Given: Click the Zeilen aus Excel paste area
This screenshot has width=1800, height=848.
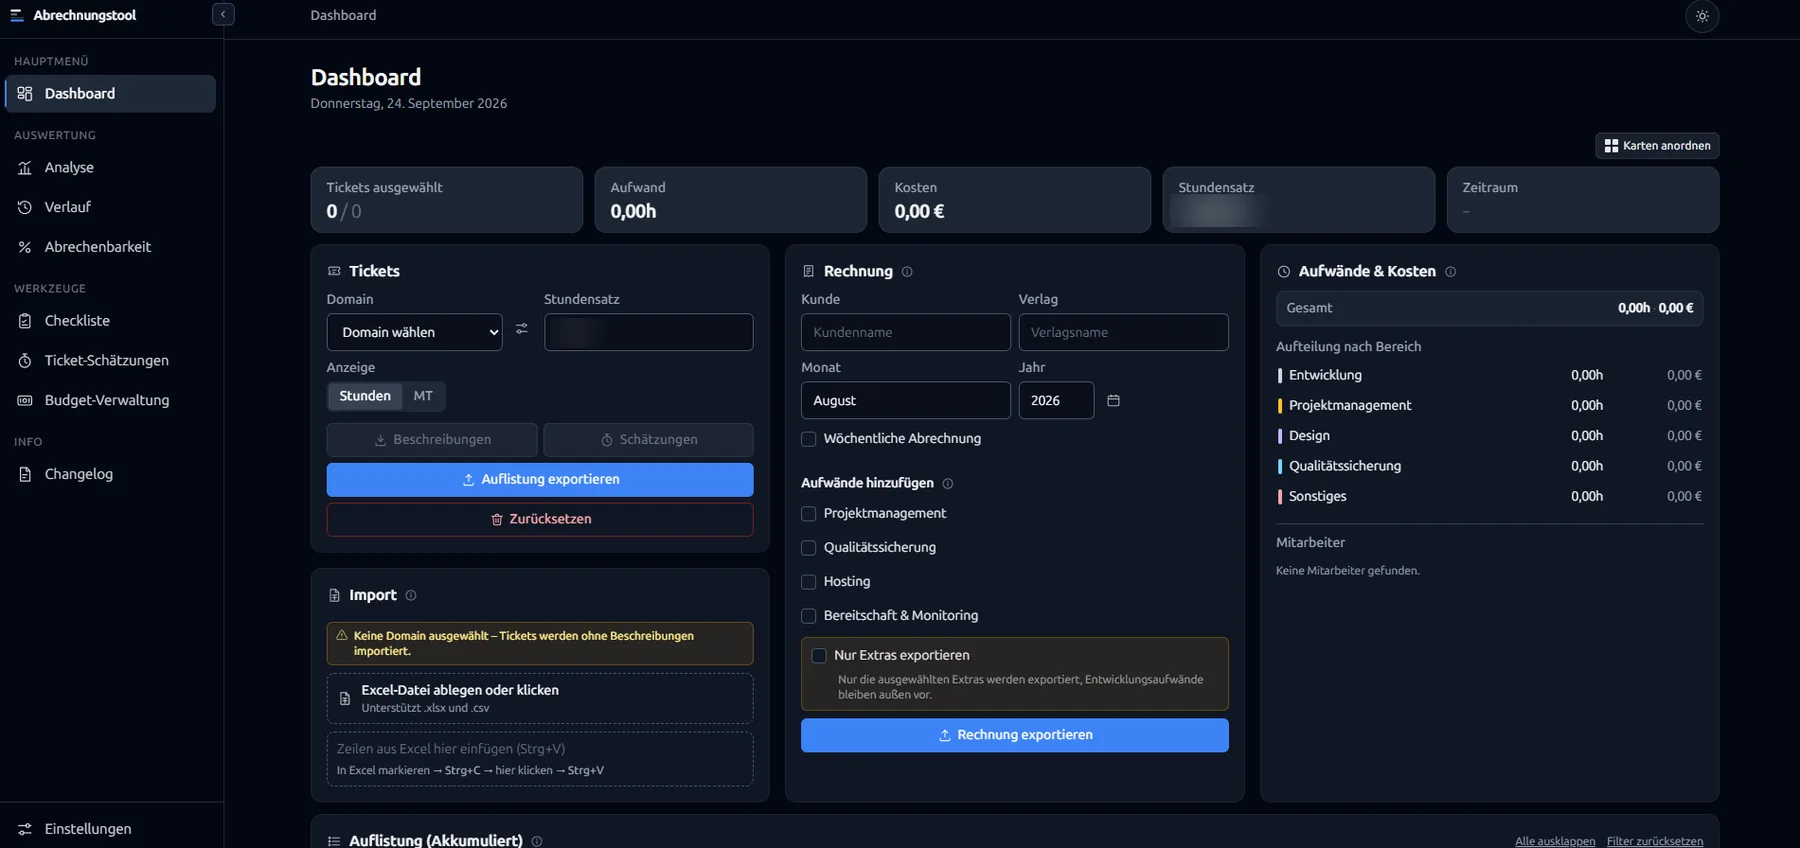Looking at the screenshot, I should [x=540, y=759].
